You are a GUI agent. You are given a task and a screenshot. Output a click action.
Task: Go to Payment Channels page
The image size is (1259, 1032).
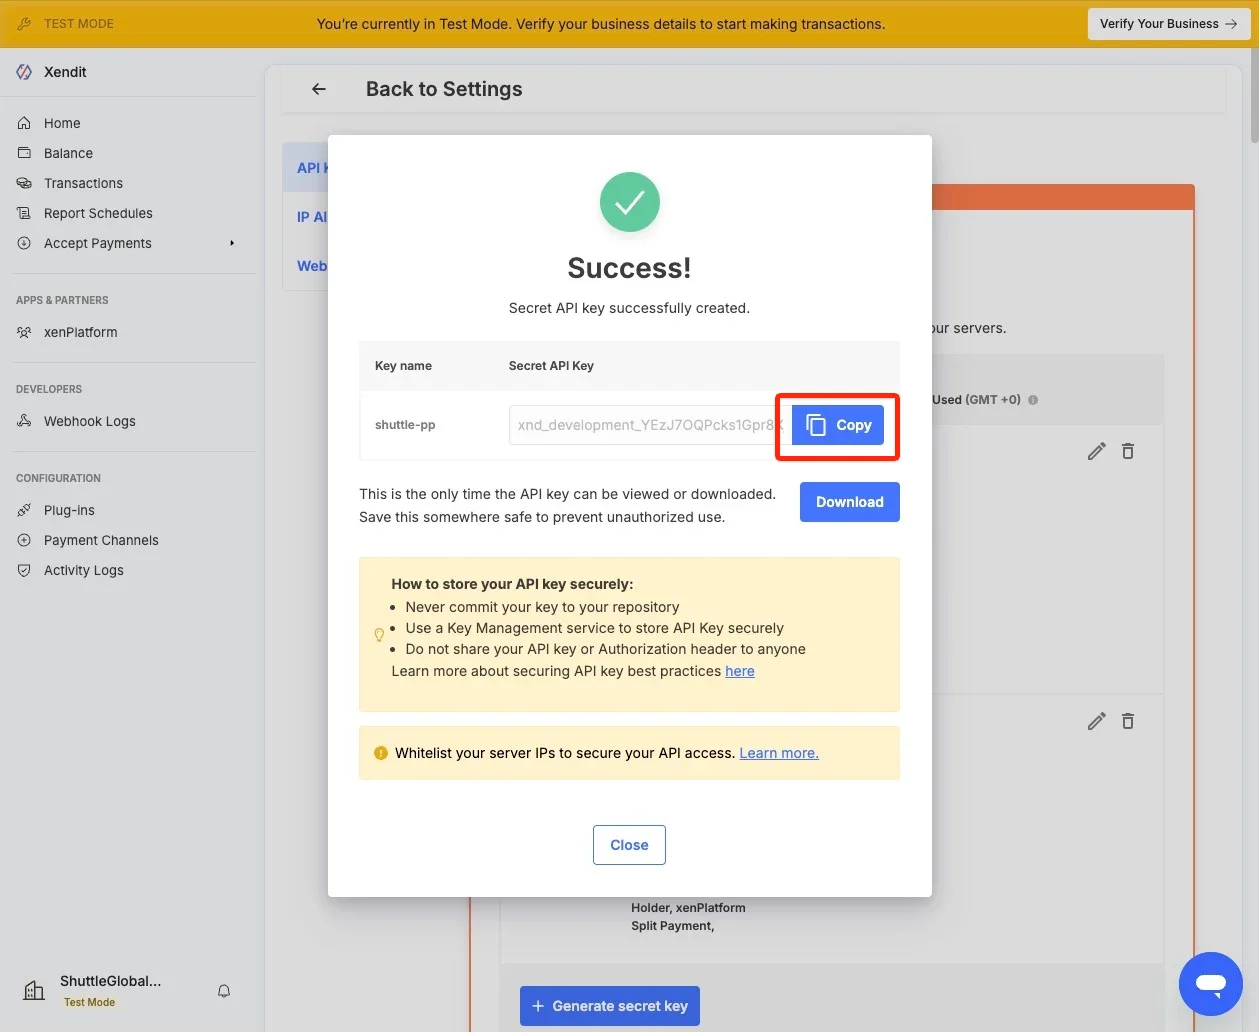pyautogui.click(x=101, y=540)
